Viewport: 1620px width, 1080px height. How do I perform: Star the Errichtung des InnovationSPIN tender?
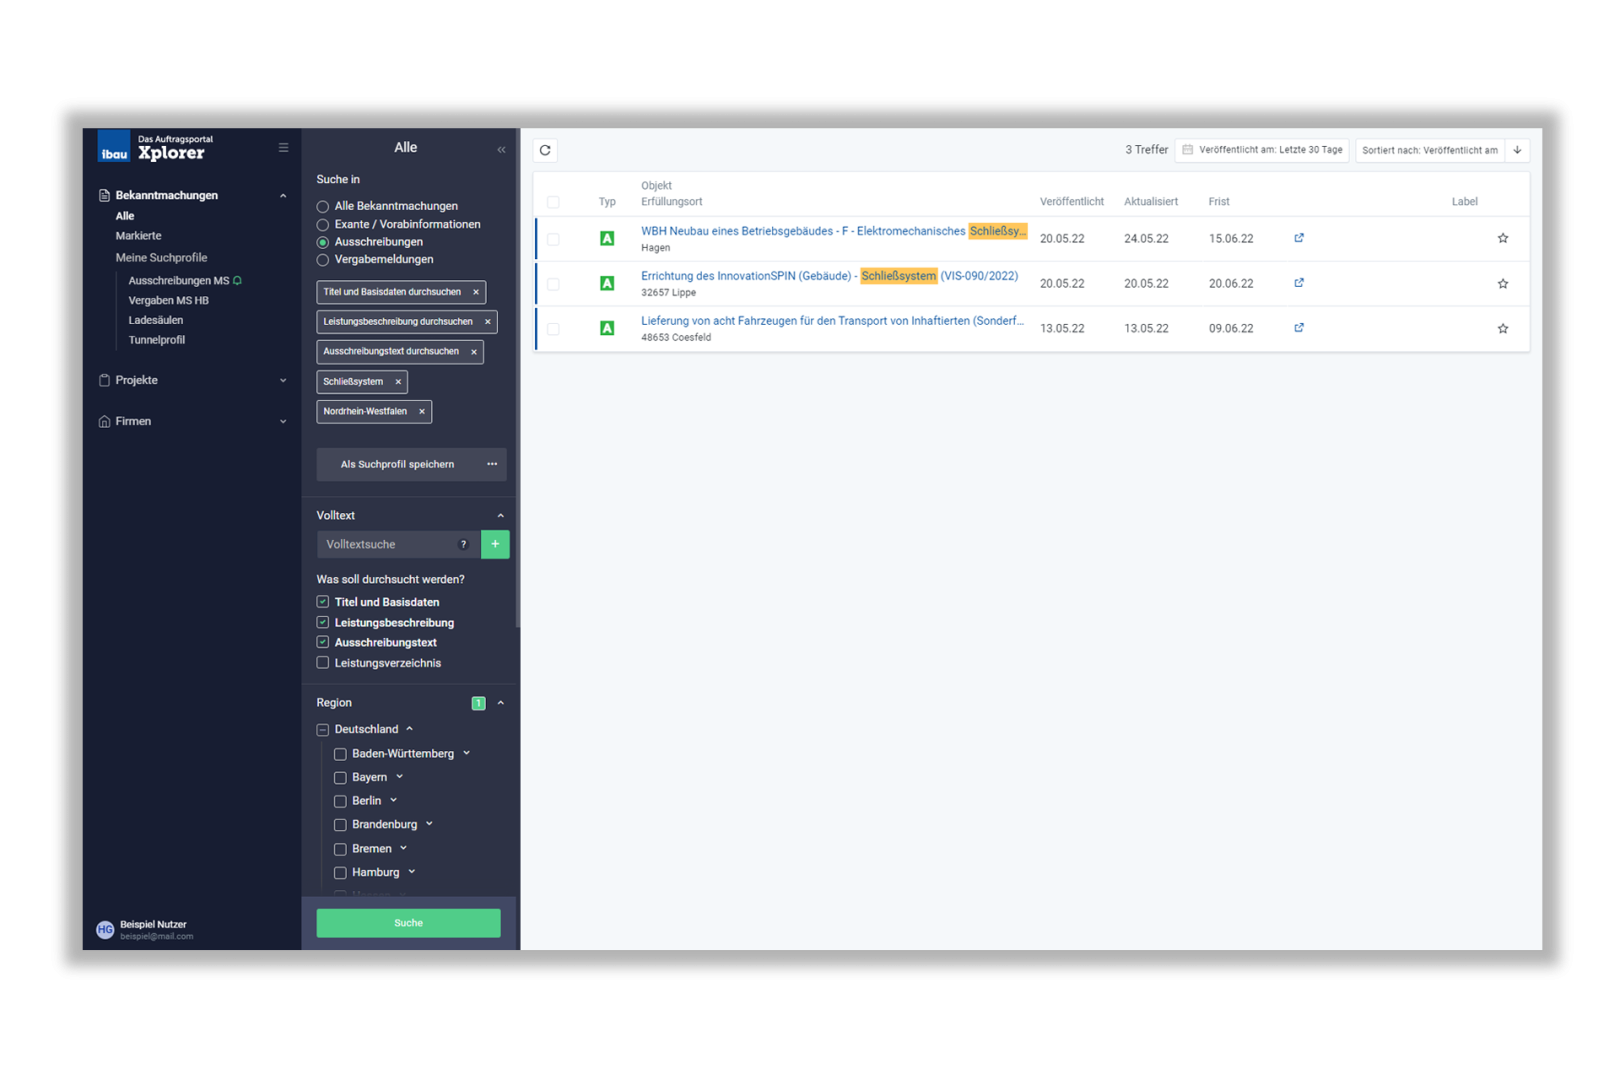(x=1502, y=284)
